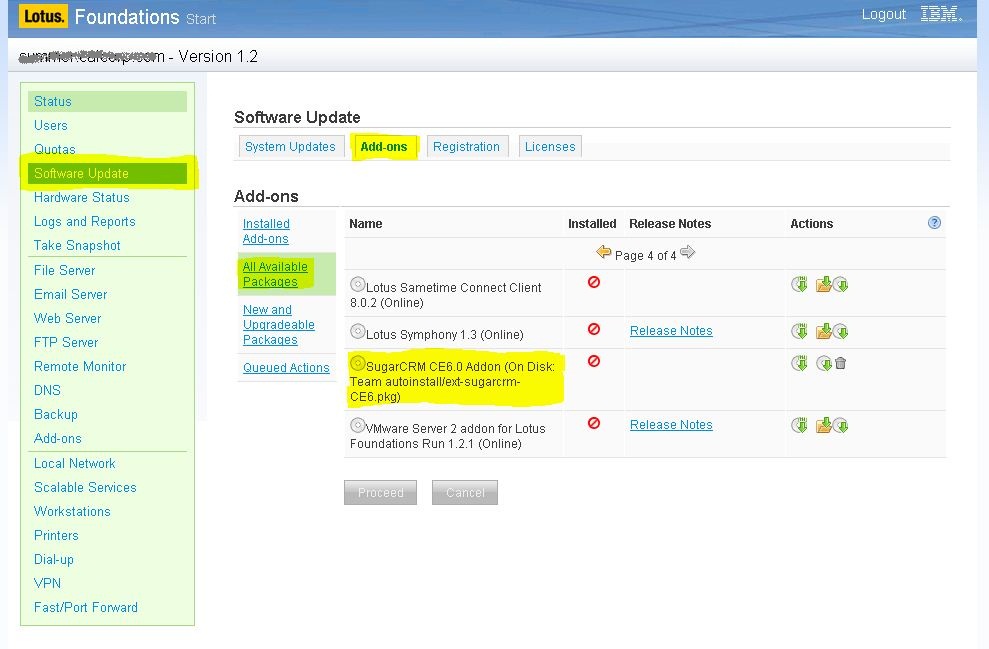
Task: Click the IBM logo in the header
Action: (x=940, y=14)
